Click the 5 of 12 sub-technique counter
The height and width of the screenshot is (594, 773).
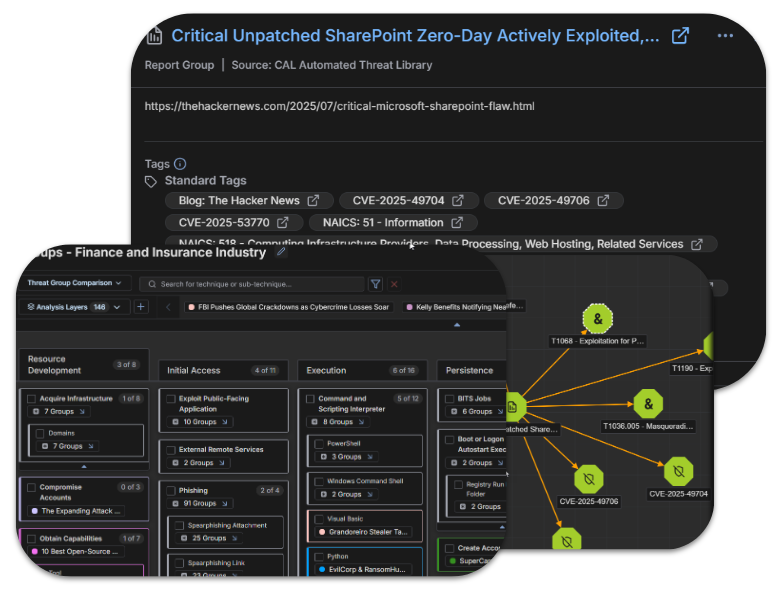click(x=408, y=398)
